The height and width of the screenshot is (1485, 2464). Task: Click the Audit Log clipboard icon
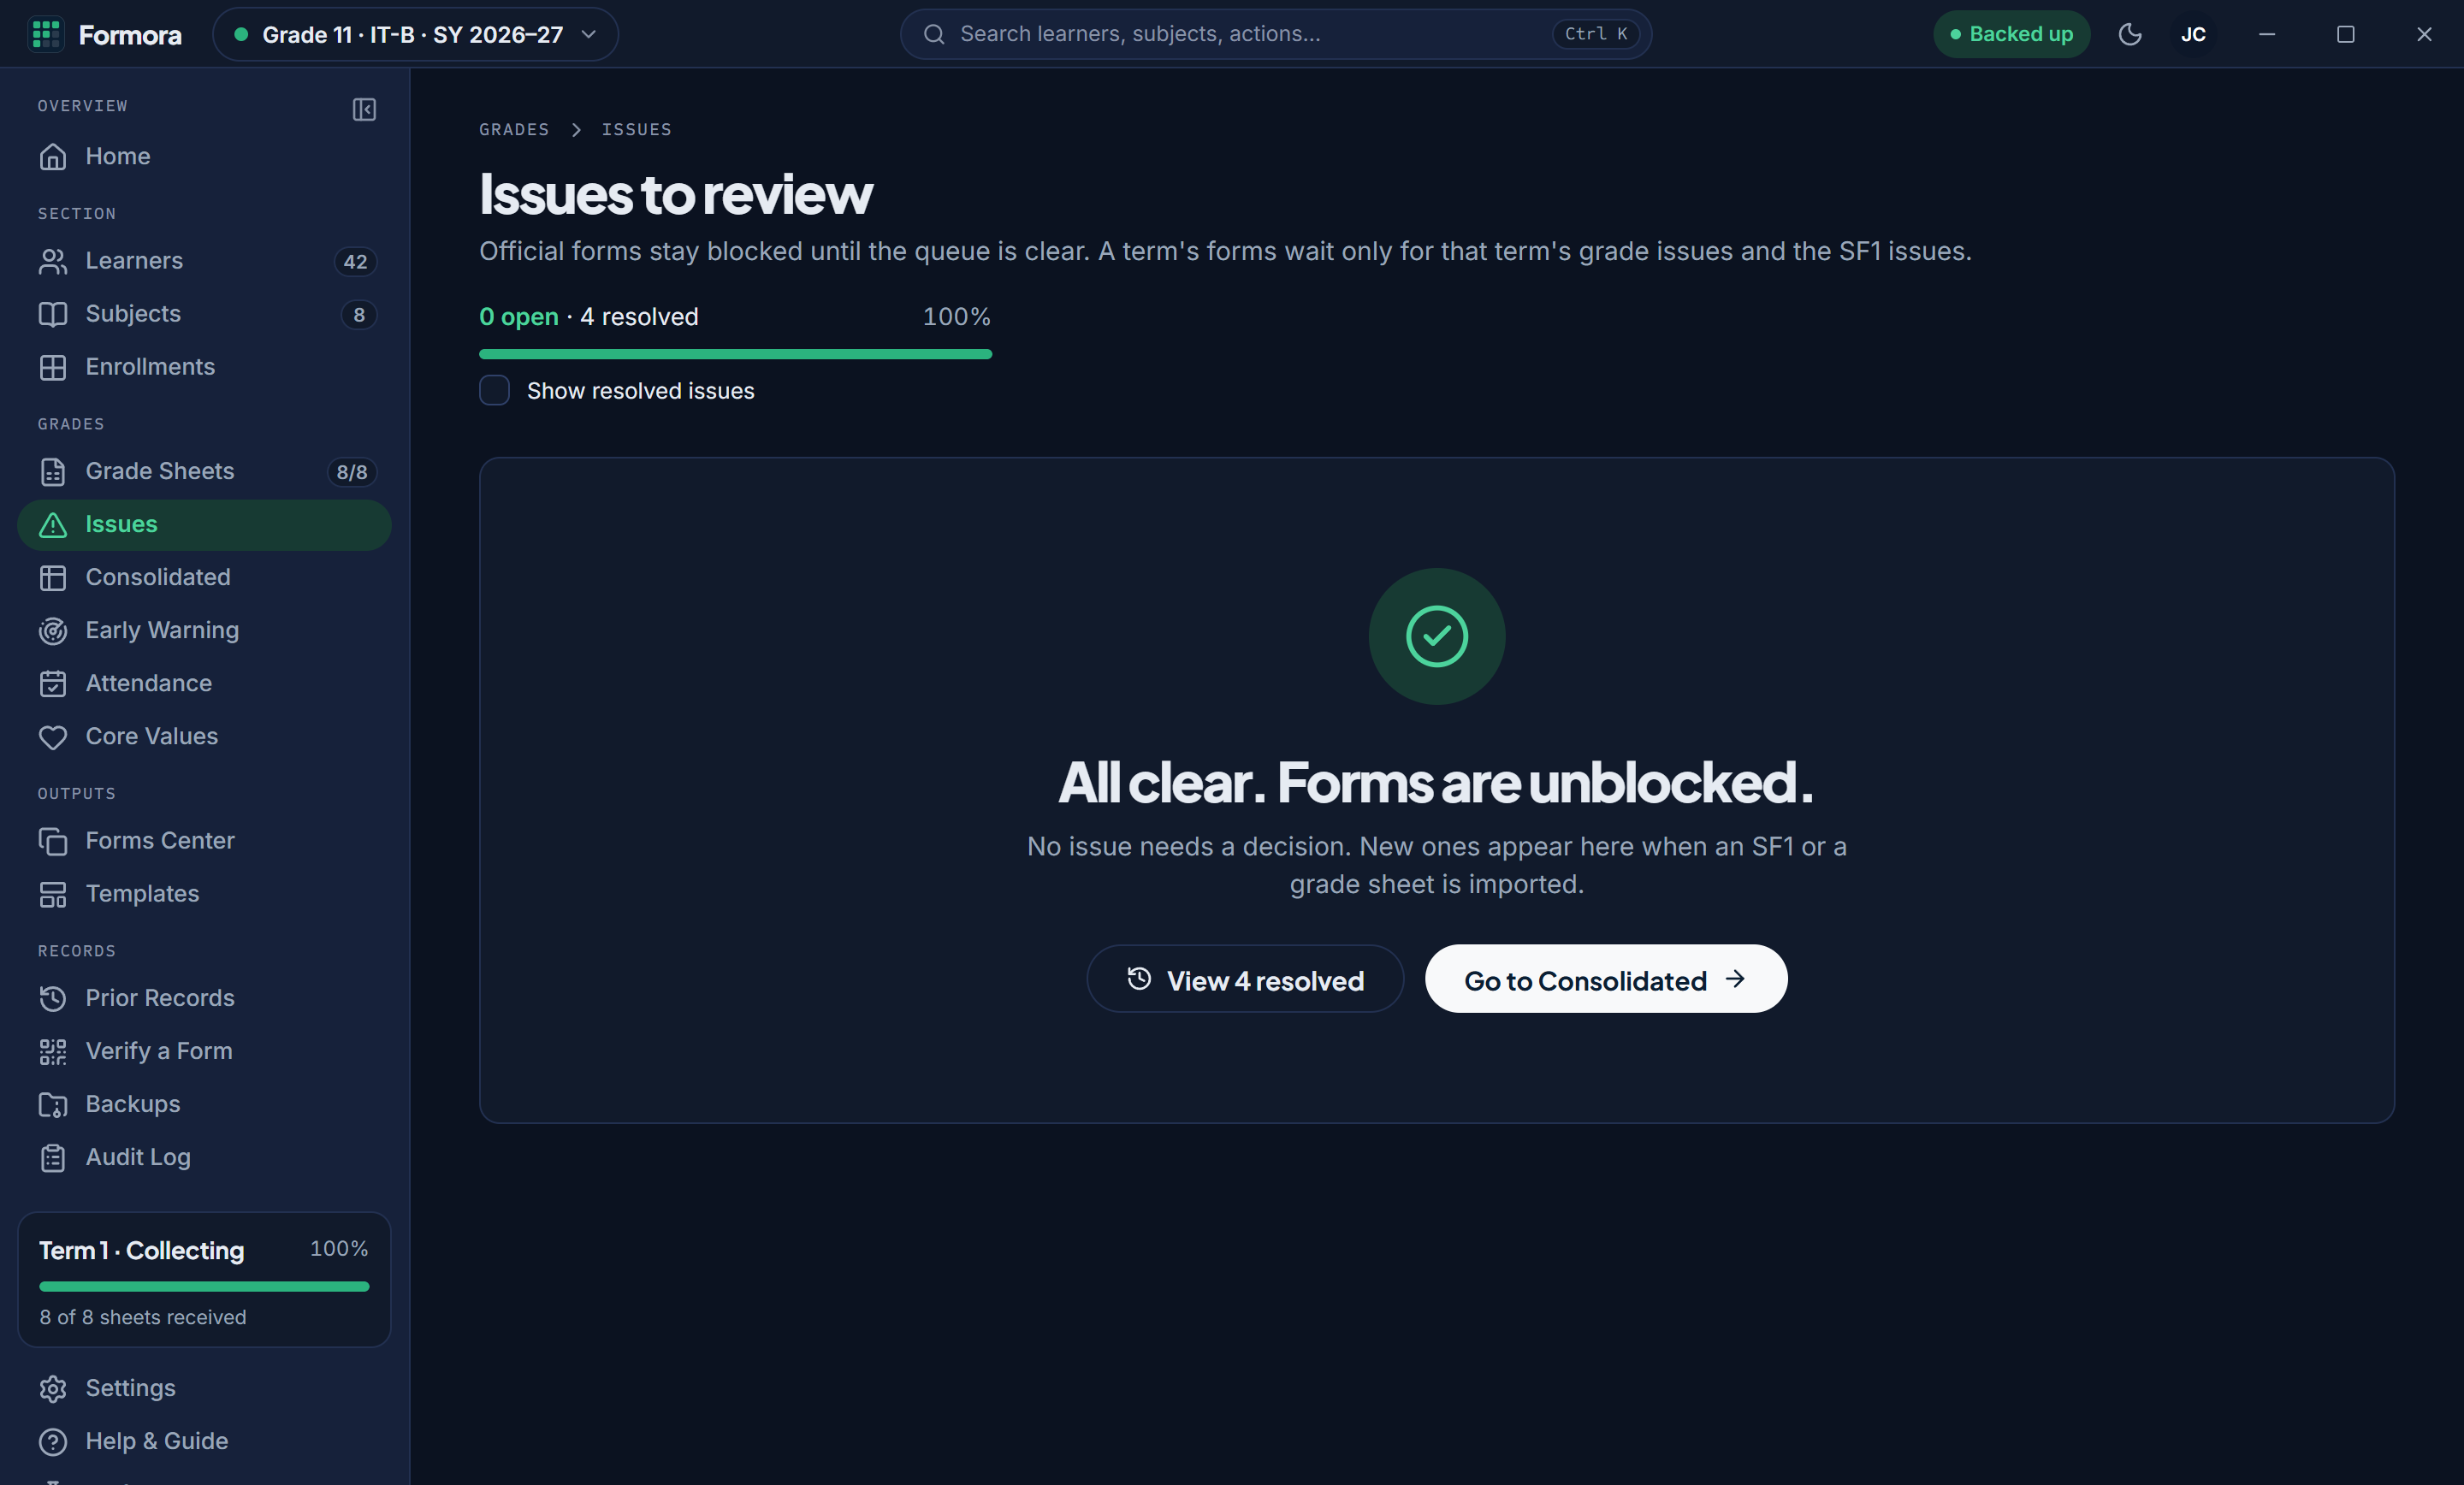pyautogui.click(x=53, y=1157)
